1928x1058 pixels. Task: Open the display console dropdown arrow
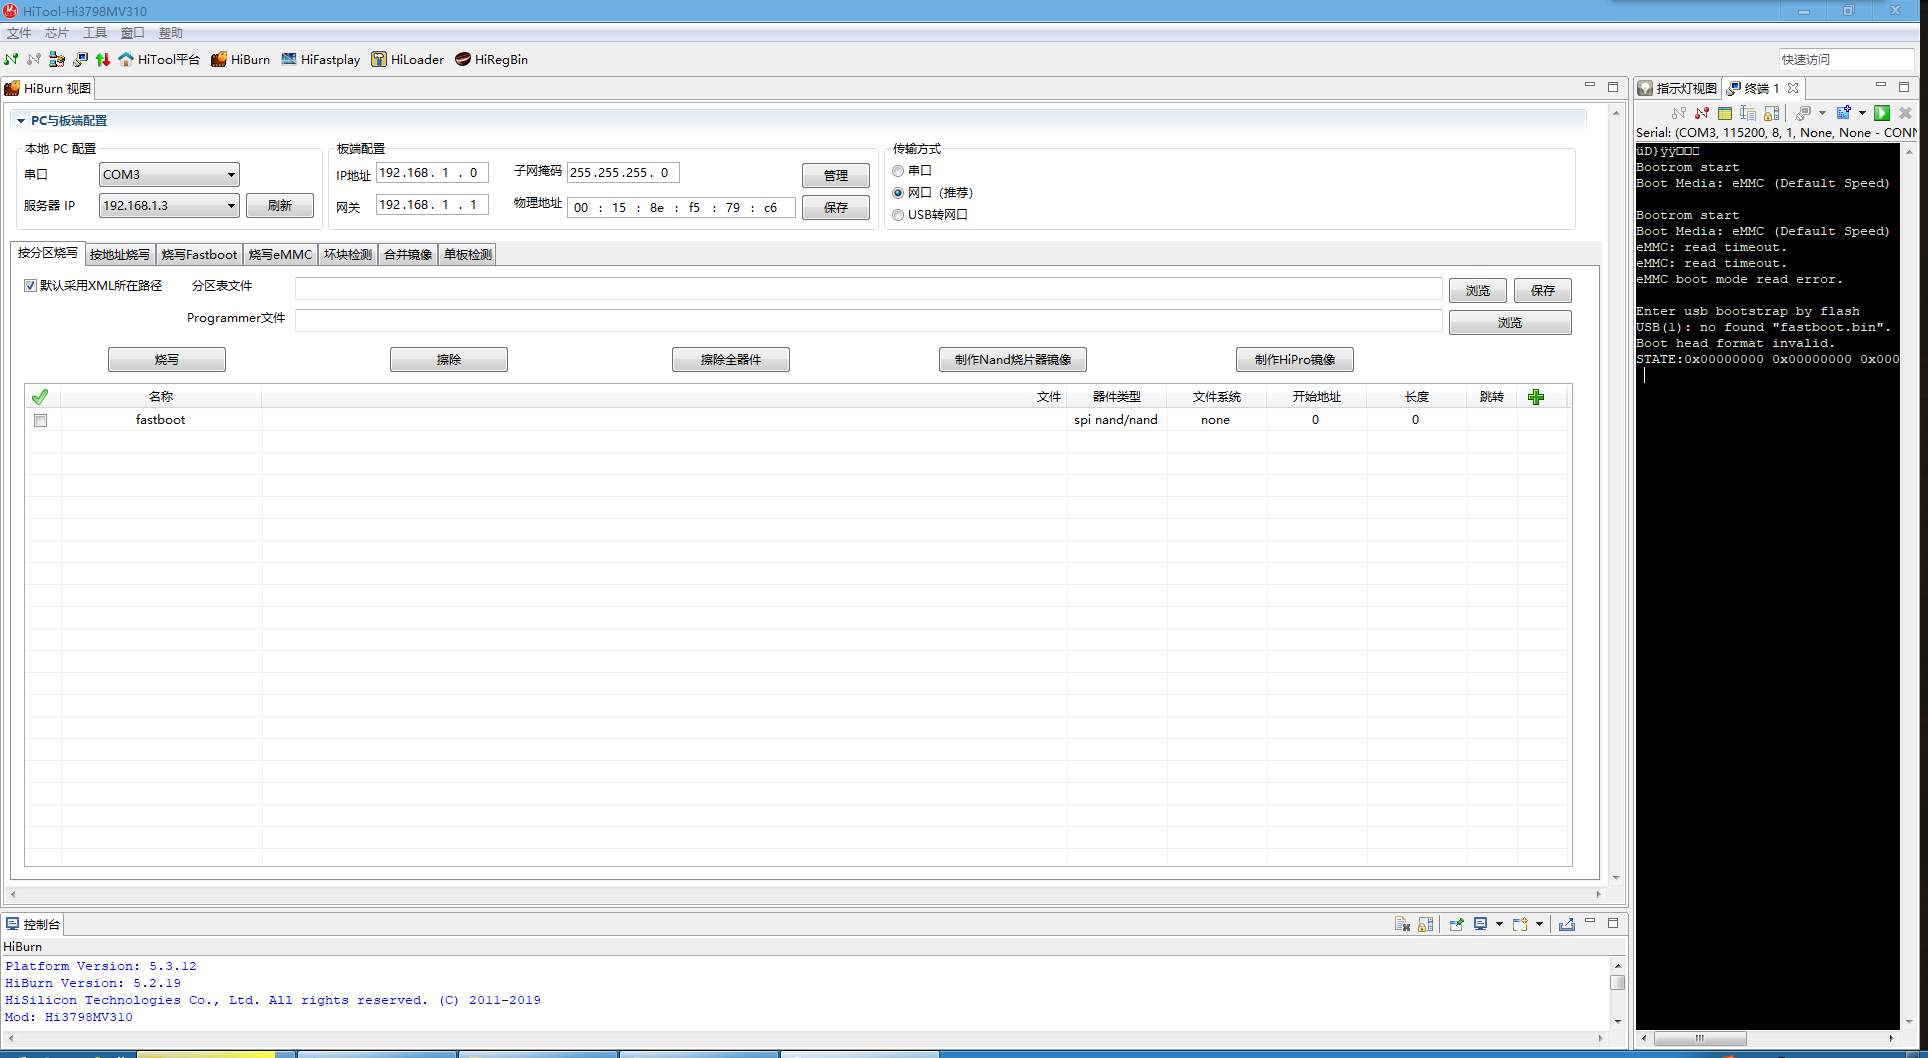1499,924
